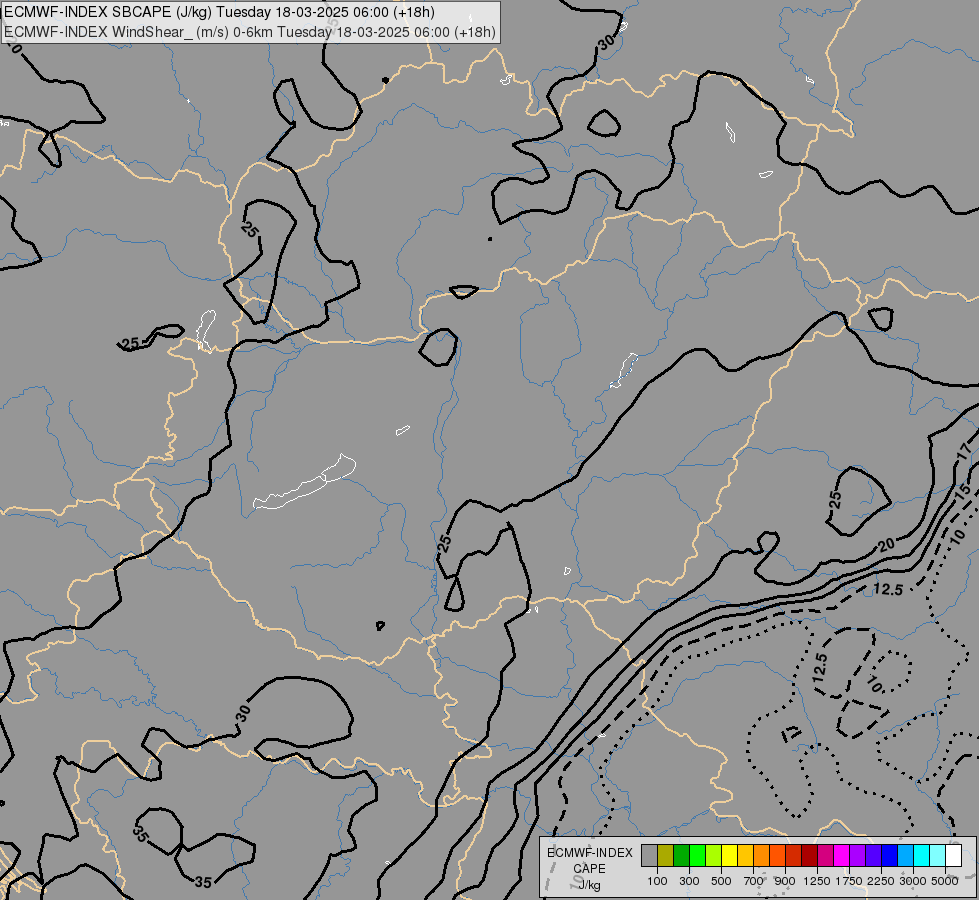Viewport: 979px width, 900px height.
Task: Click the "3000" legend value
Action: (x=913, y=881)
